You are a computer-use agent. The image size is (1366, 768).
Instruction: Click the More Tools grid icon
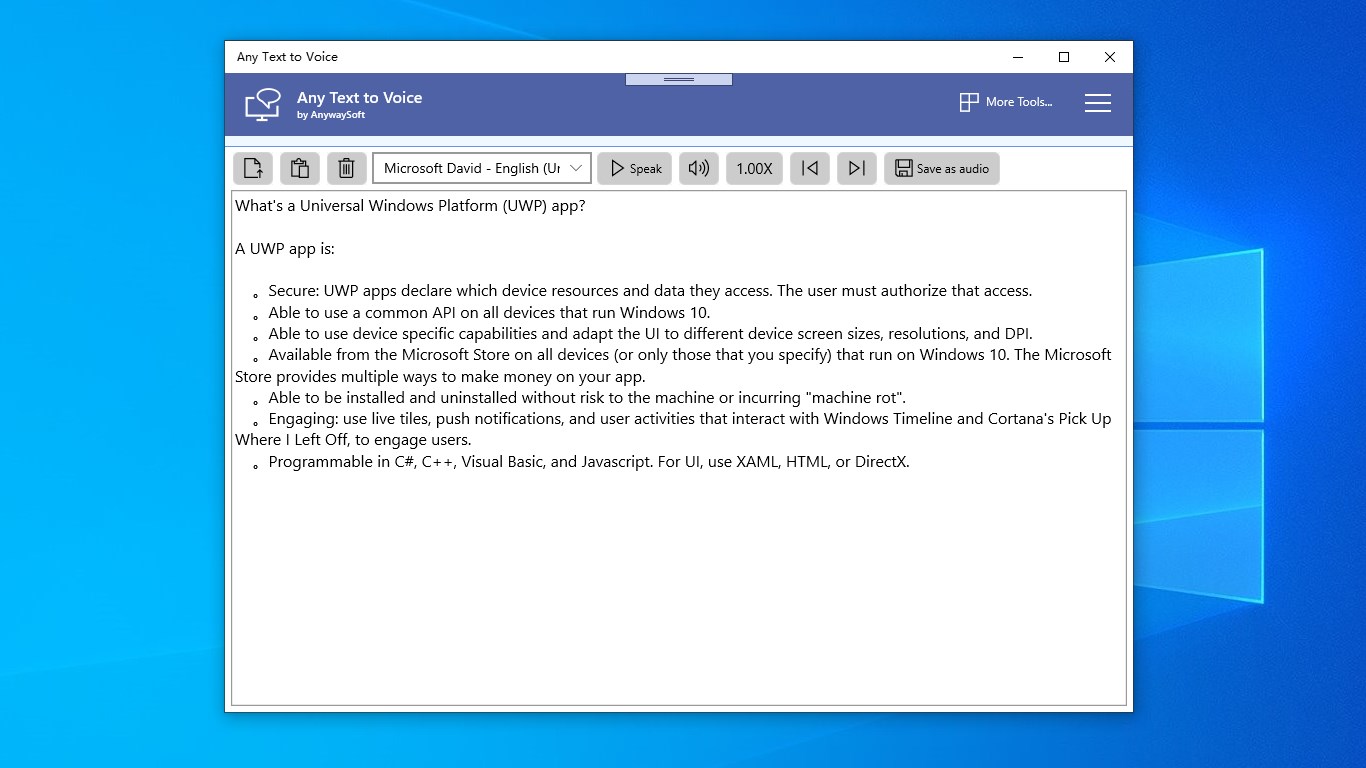968,102
